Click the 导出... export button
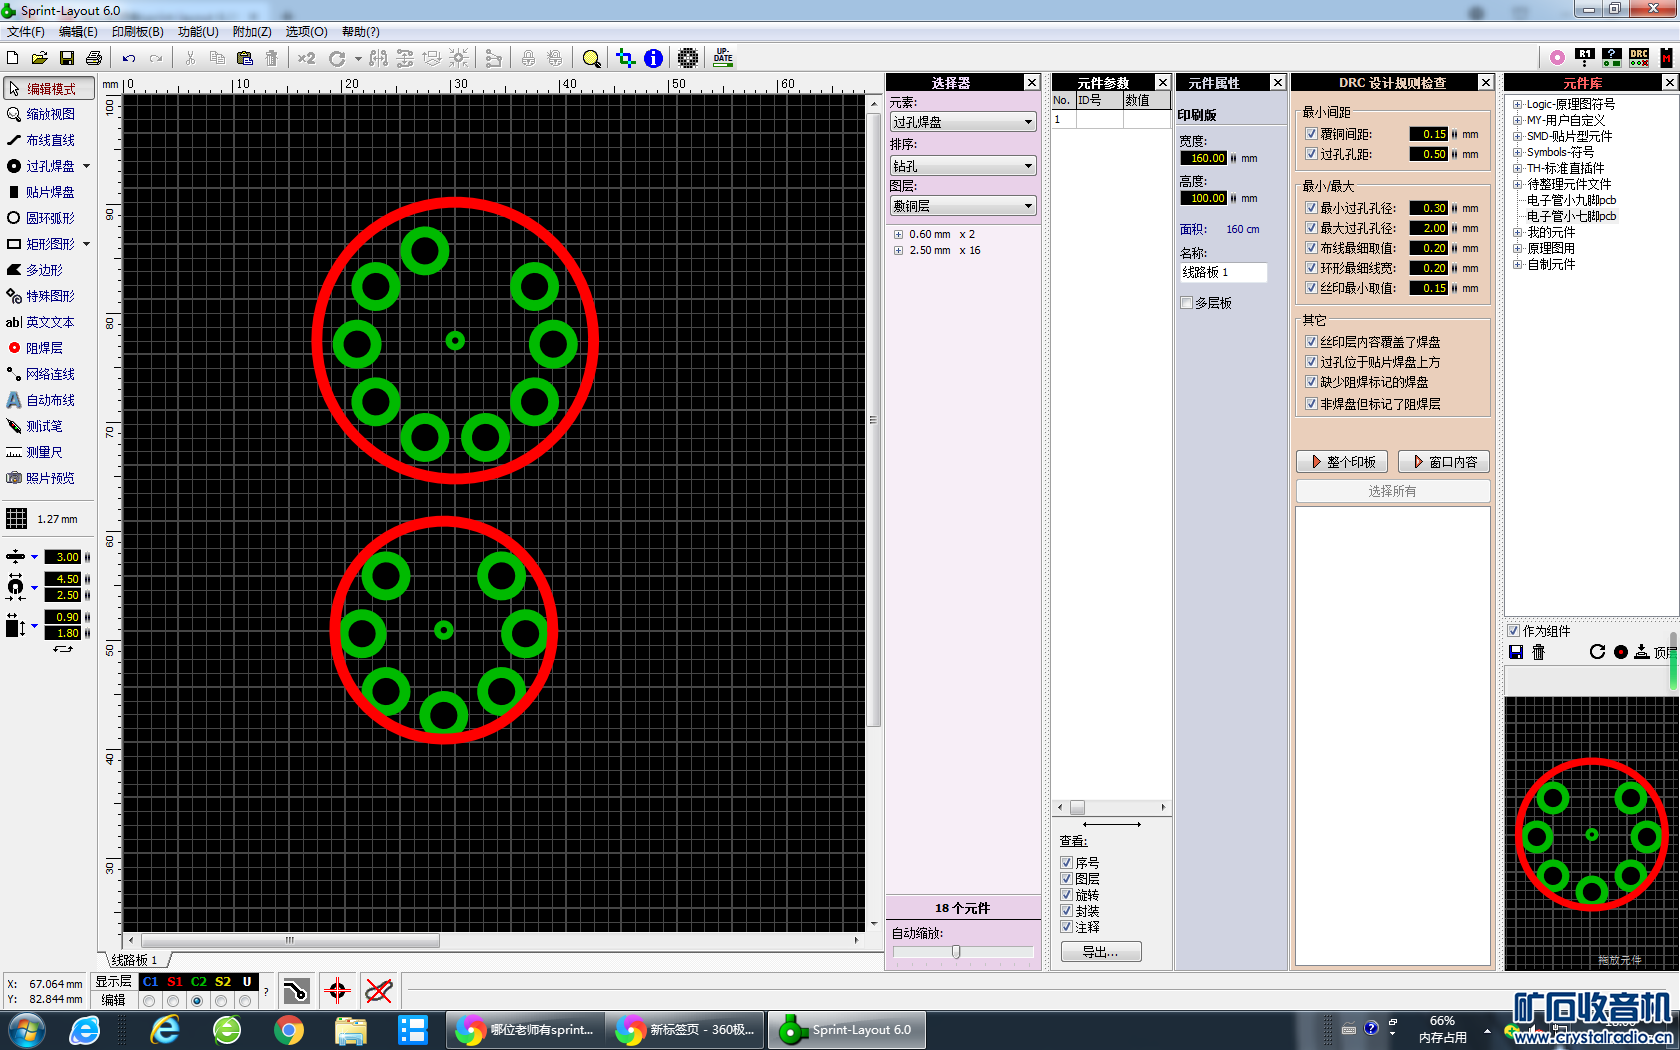Image resolution: width=1680 pixels, height=1050 pixels. coord(1100,952)
